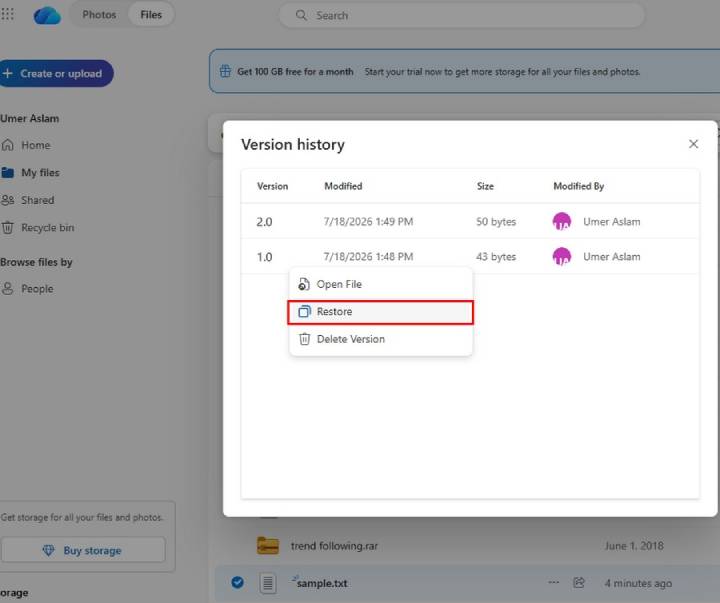Open the app launcher grid icon
This screenshot has height=603, width=720.
pos(7,14)
